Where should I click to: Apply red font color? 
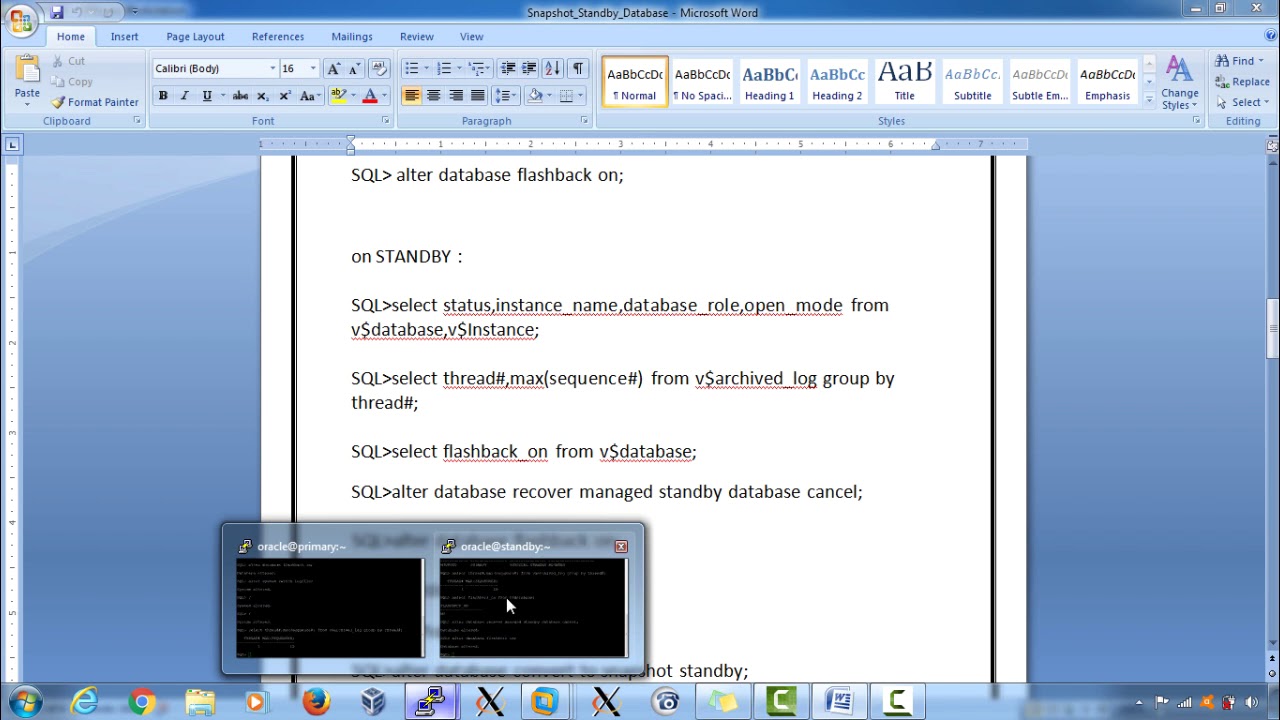coord(369,96)
